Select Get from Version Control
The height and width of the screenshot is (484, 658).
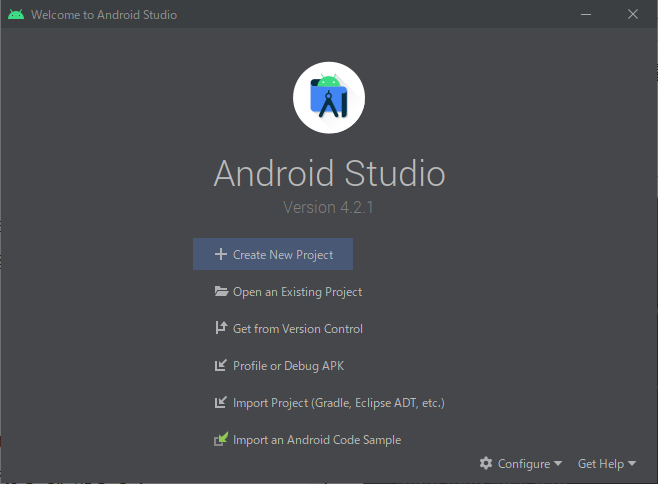coord(288,328)
